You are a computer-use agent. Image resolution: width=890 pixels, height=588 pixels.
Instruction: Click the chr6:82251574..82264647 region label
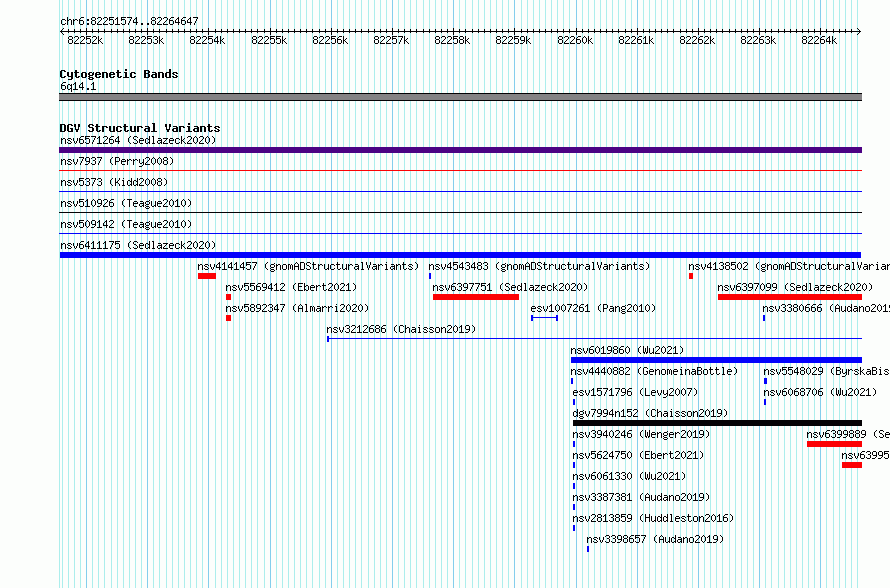(129, 21)
